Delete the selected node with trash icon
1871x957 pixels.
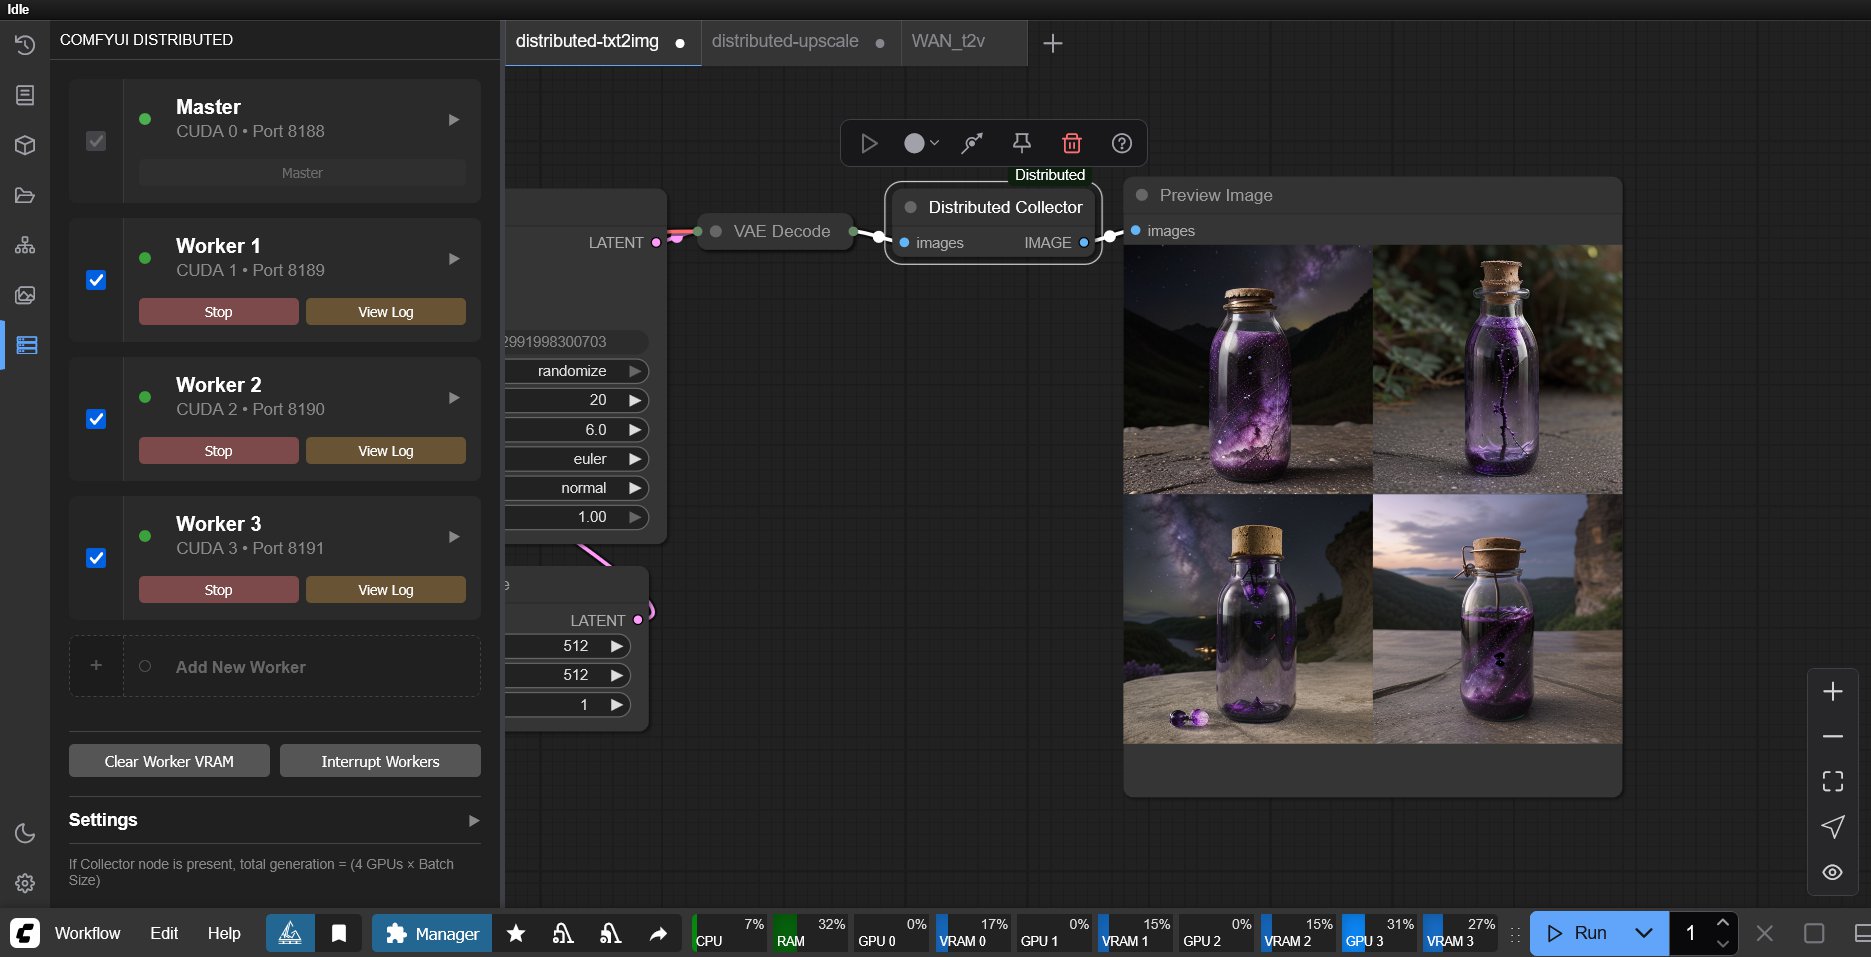(1071, 143)
